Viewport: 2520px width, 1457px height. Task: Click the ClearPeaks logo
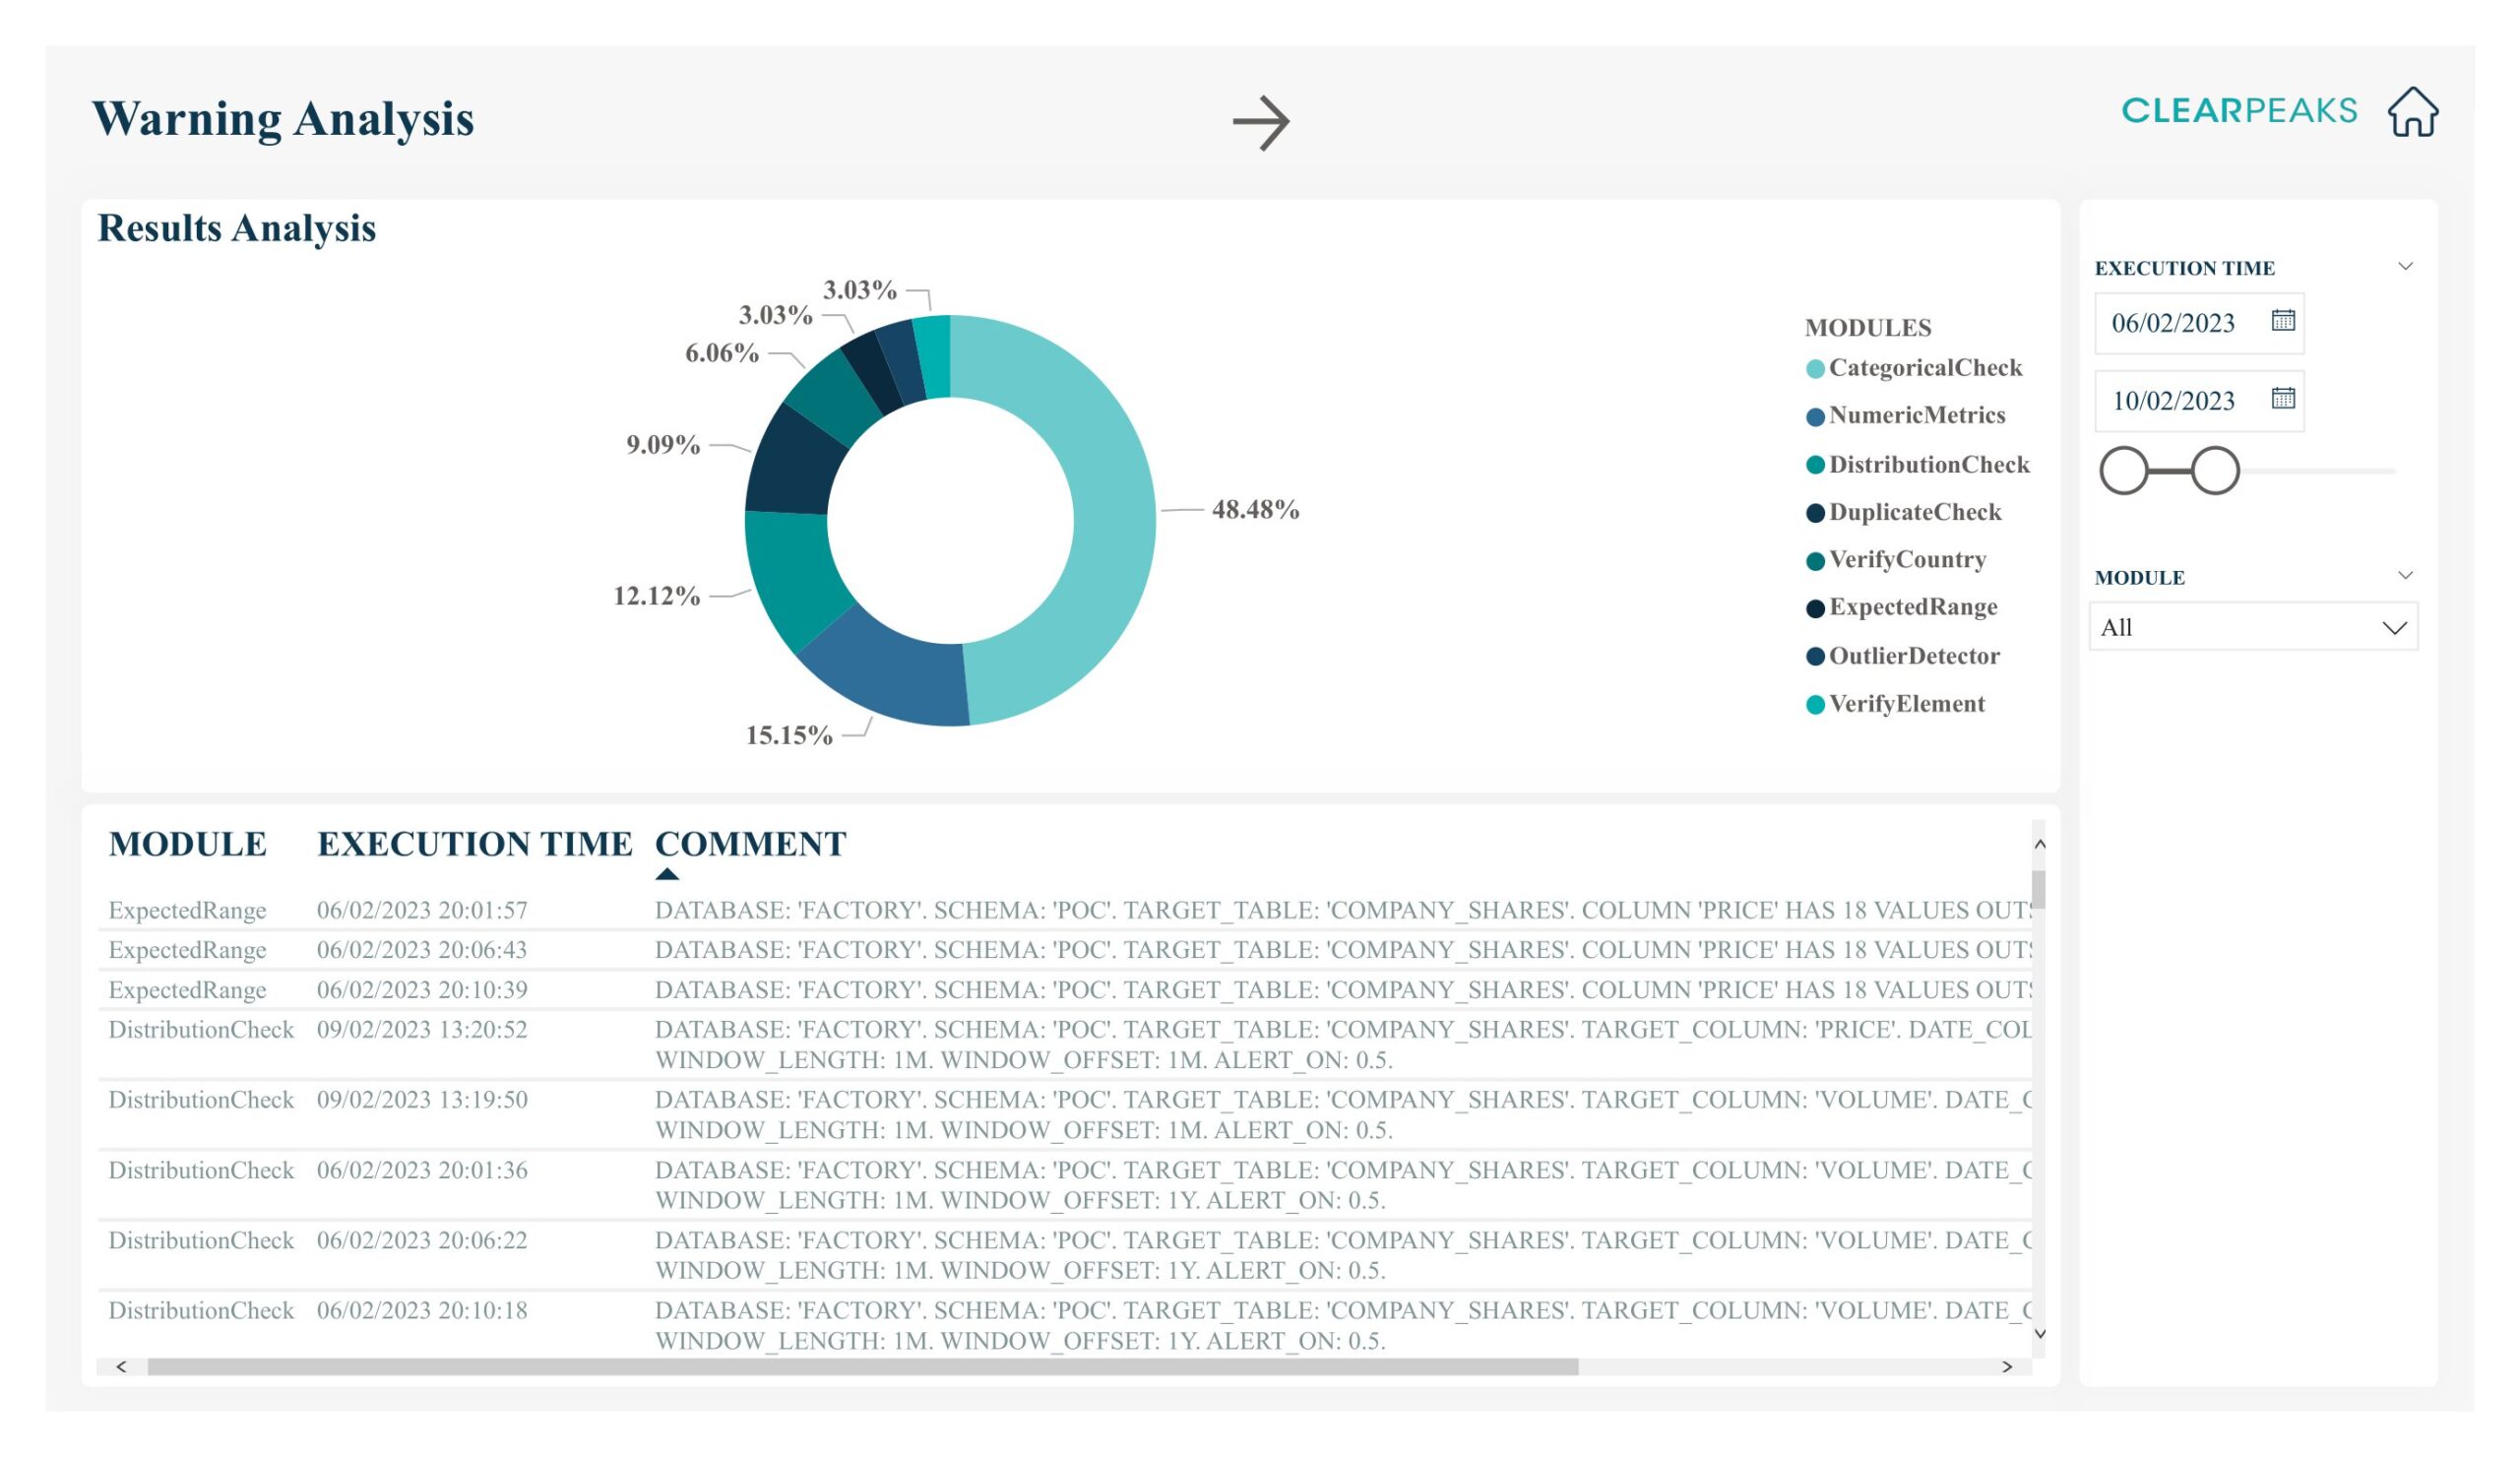tap(2239, 111)
